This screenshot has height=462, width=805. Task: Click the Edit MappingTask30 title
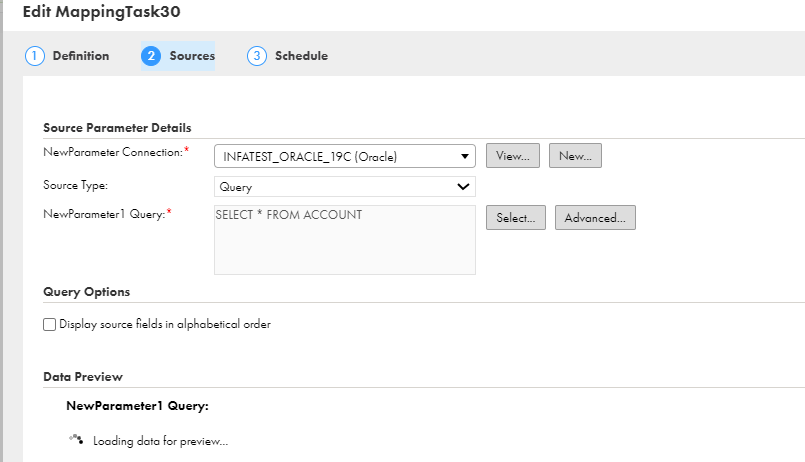click(x=102, y=12)
